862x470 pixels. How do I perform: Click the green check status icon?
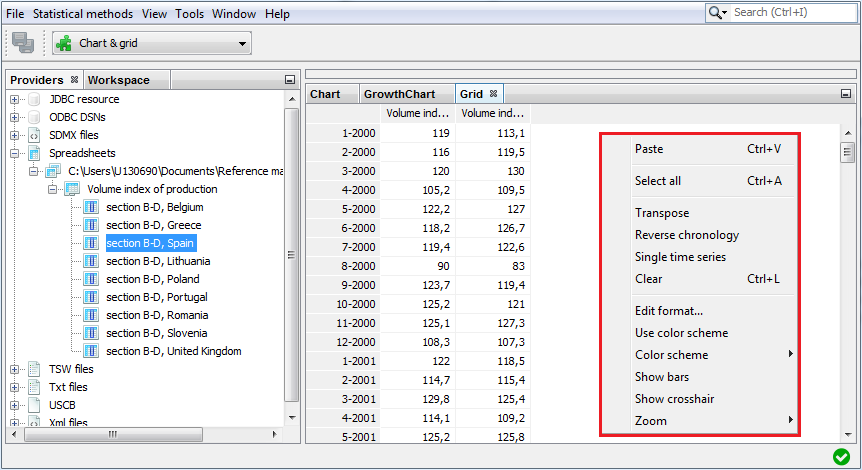[x=841, y=457]
